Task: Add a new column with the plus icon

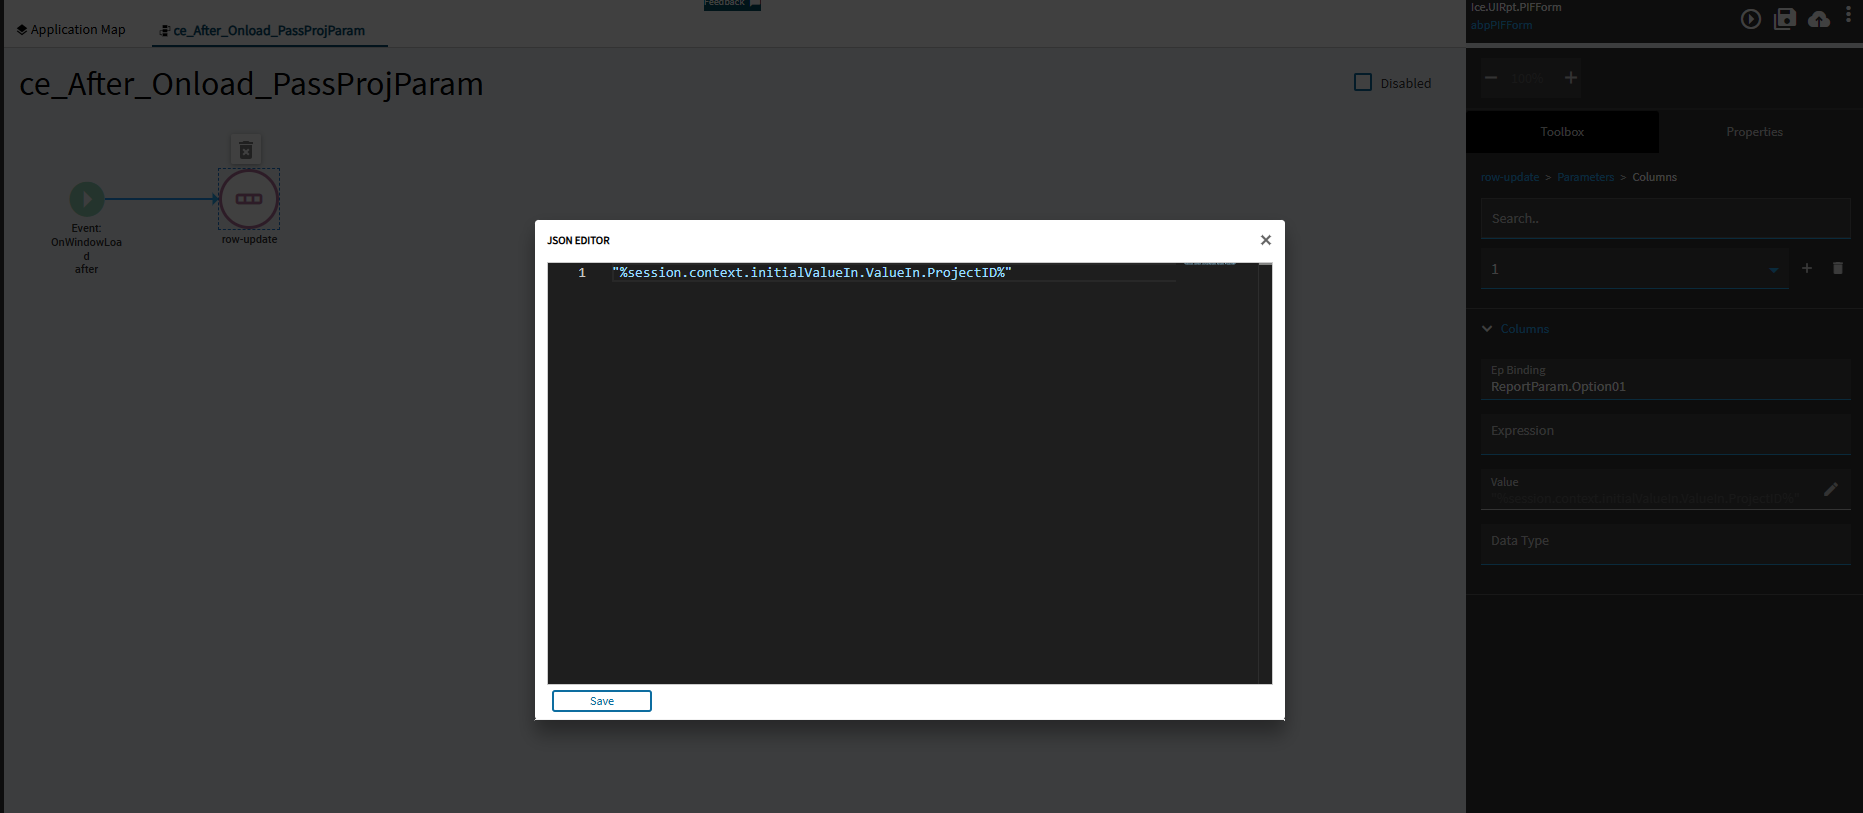Action: (x=1807, y=268)
